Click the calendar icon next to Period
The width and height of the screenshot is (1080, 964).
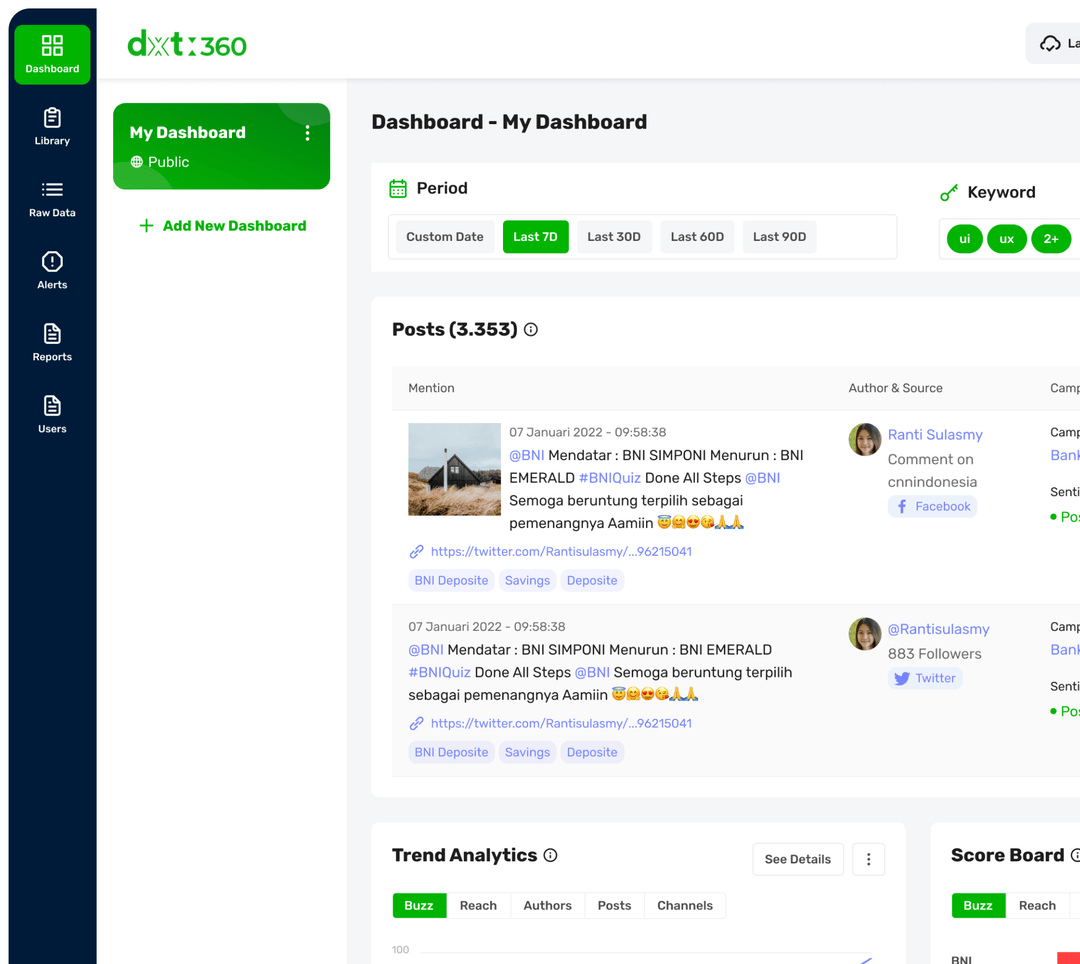(397, 189)
